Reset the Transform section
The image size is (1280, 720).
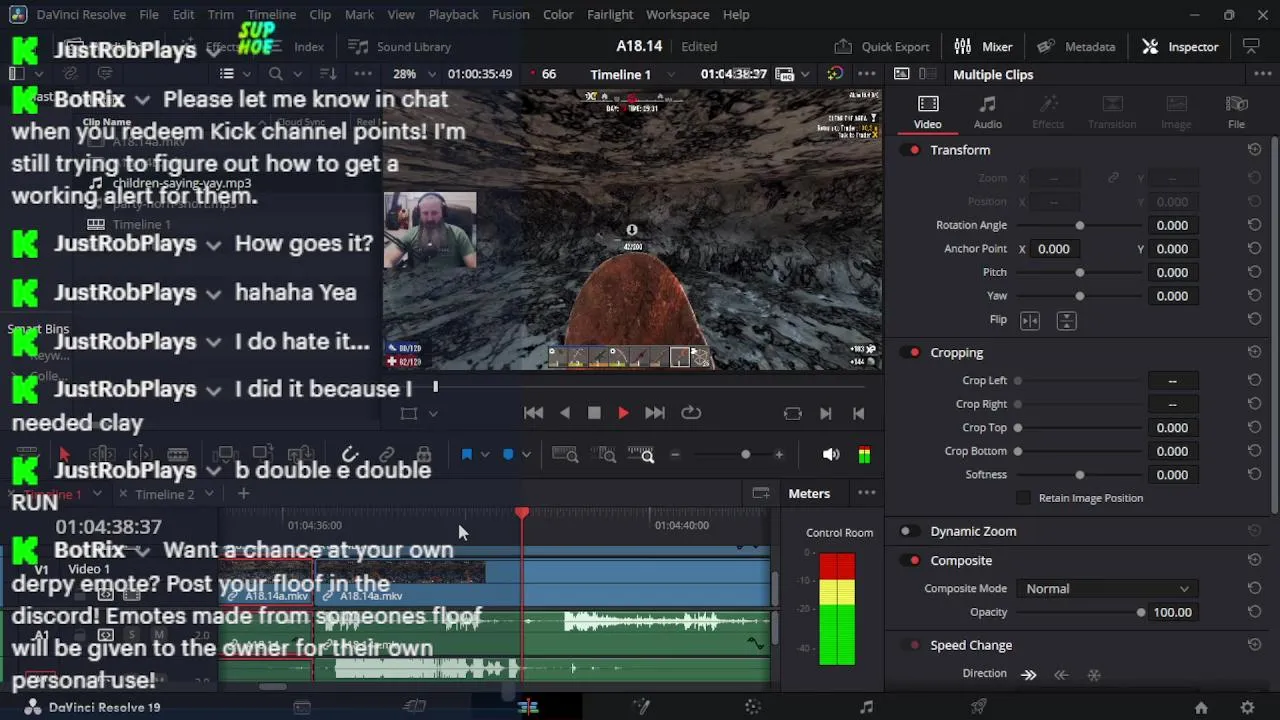[x=1254, y=150]
